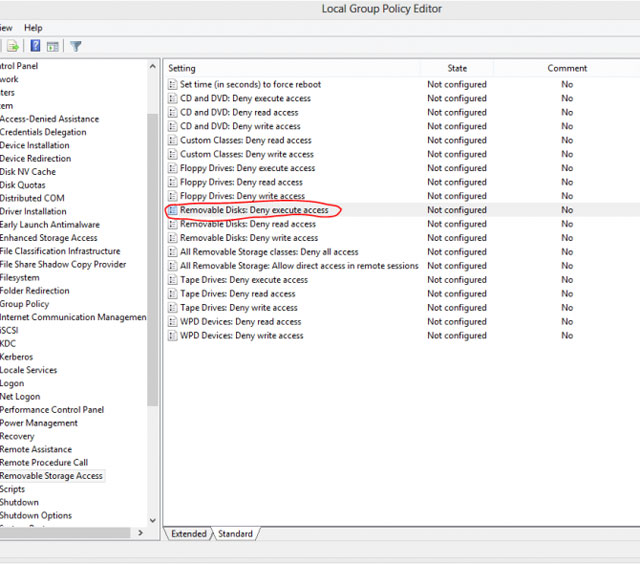Click the Show/Hide Action Pane icon

[52, 46]
